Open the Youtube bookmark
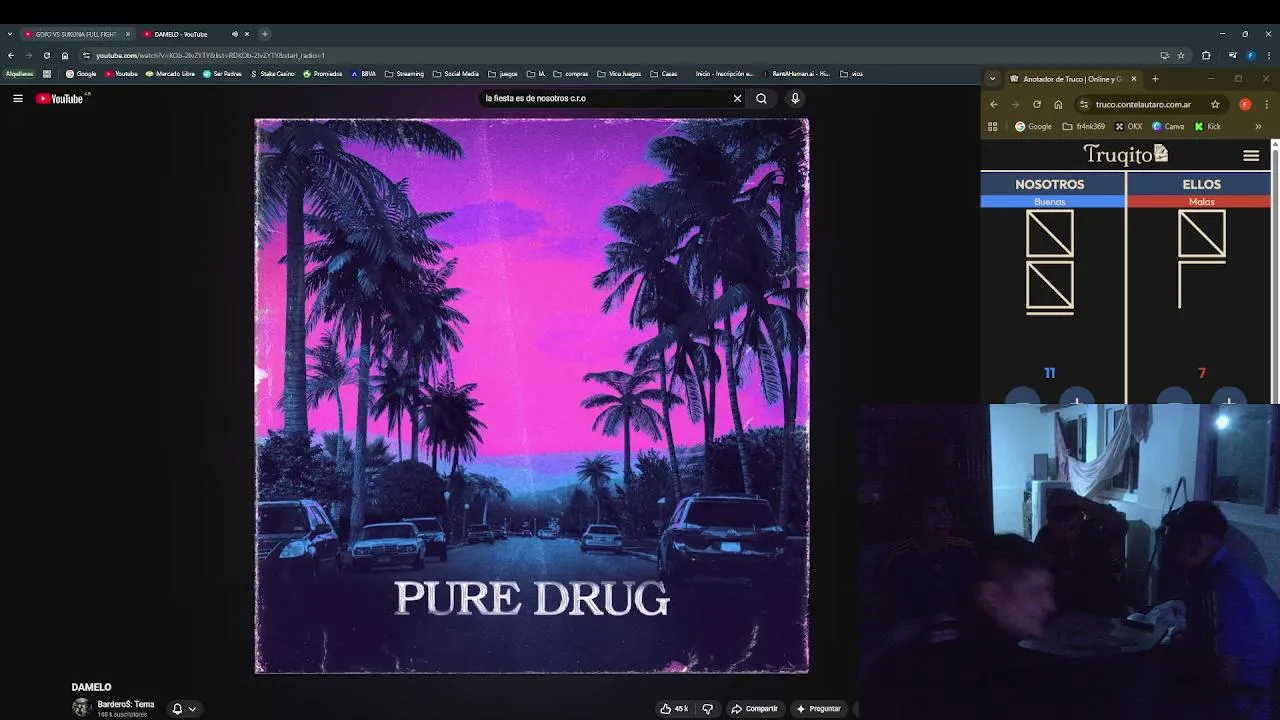Image resolution: width=1280 pixels, height=720 pixels. pos(121,73)
